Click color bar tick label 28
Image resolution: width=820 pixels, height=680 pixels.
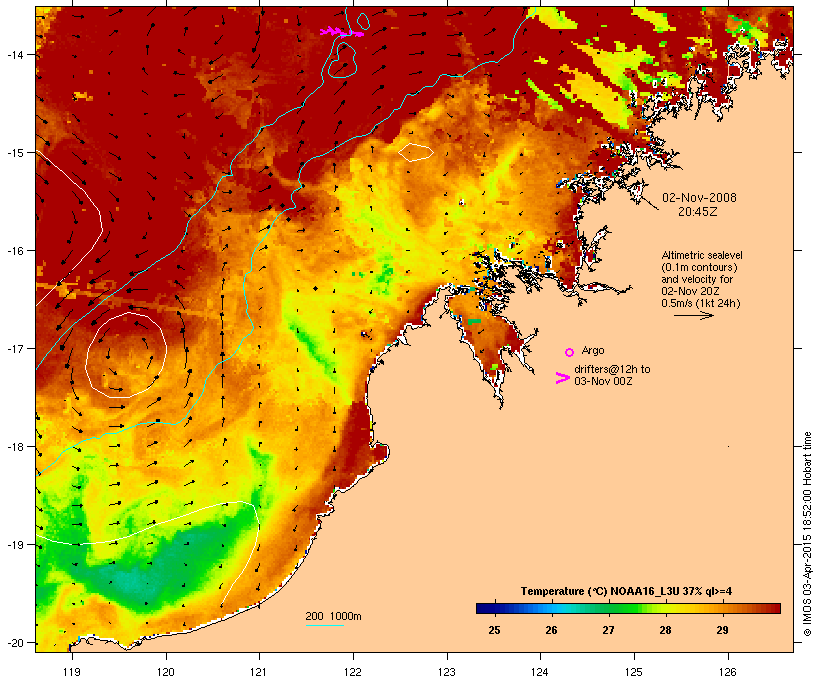pos(665,630)
